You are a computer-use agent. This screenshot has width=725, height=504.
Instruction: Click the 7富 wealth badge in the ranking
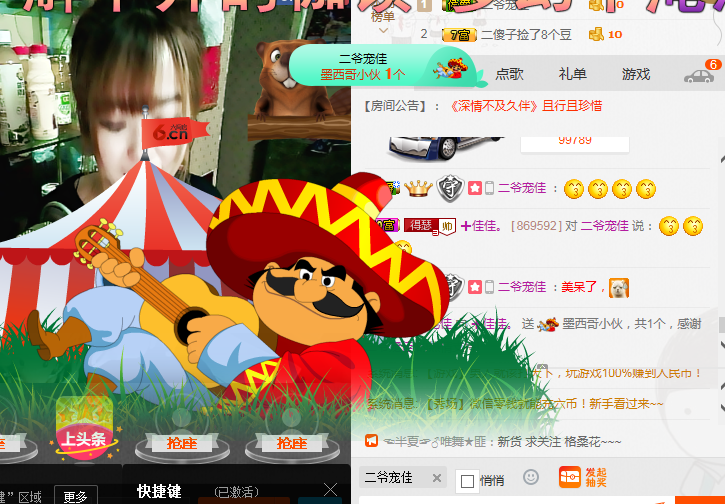459,35
